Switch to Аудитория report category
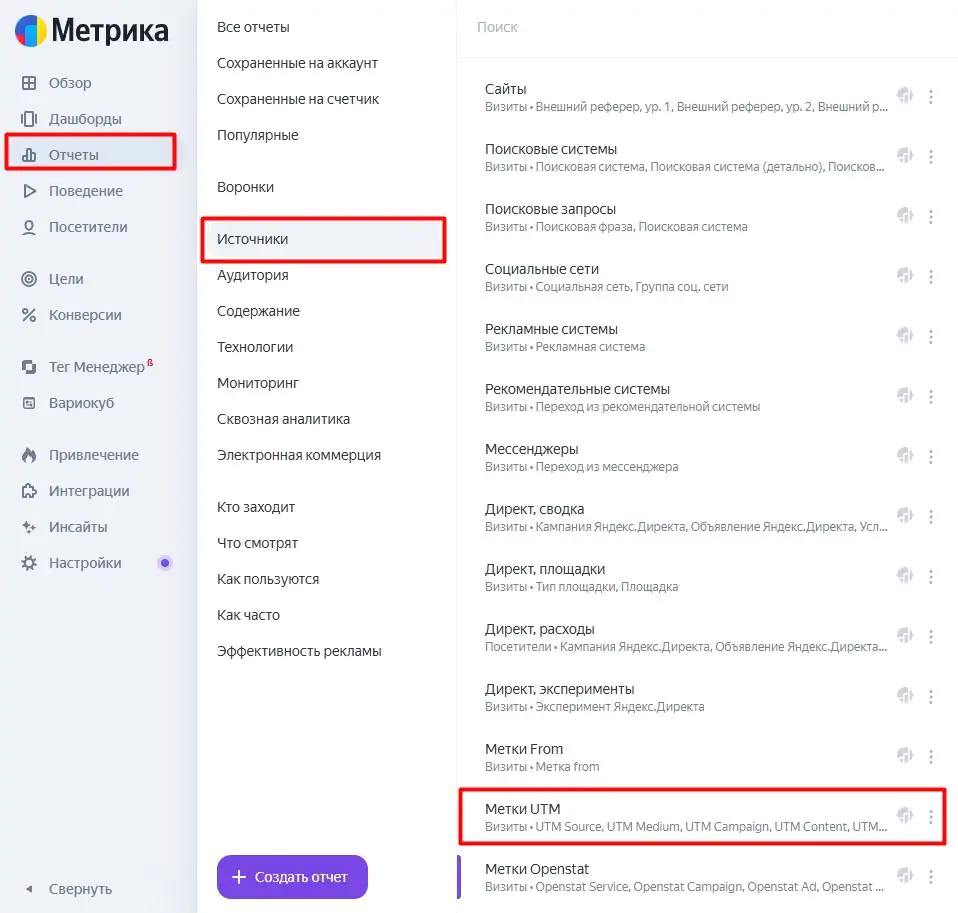 coord(252,275)
